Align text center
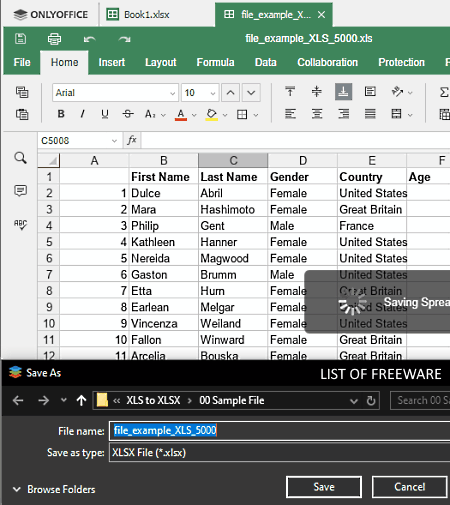This screenshot has height=505, width=450. (x=317, y=114)
